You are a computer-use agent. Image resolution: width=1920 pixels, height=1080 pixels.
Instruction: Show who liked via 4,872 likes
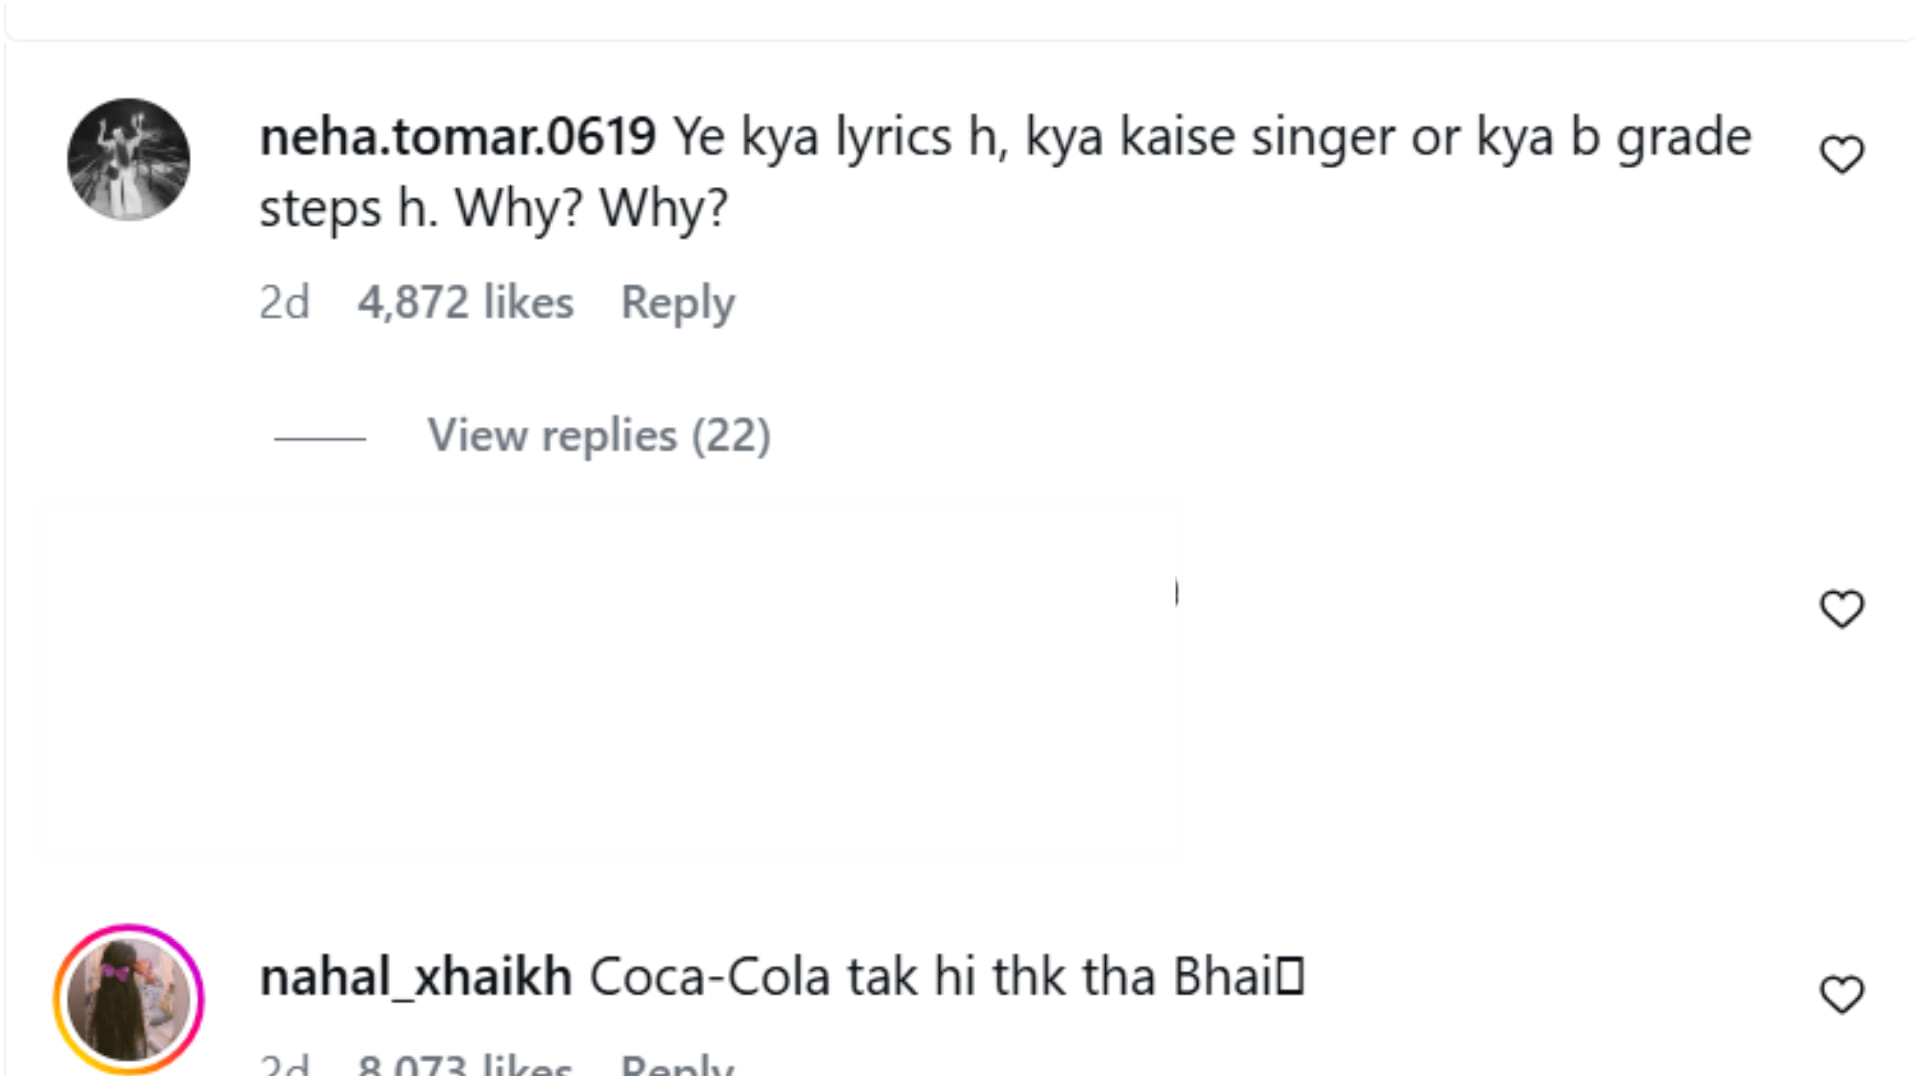tap(465, 302)
